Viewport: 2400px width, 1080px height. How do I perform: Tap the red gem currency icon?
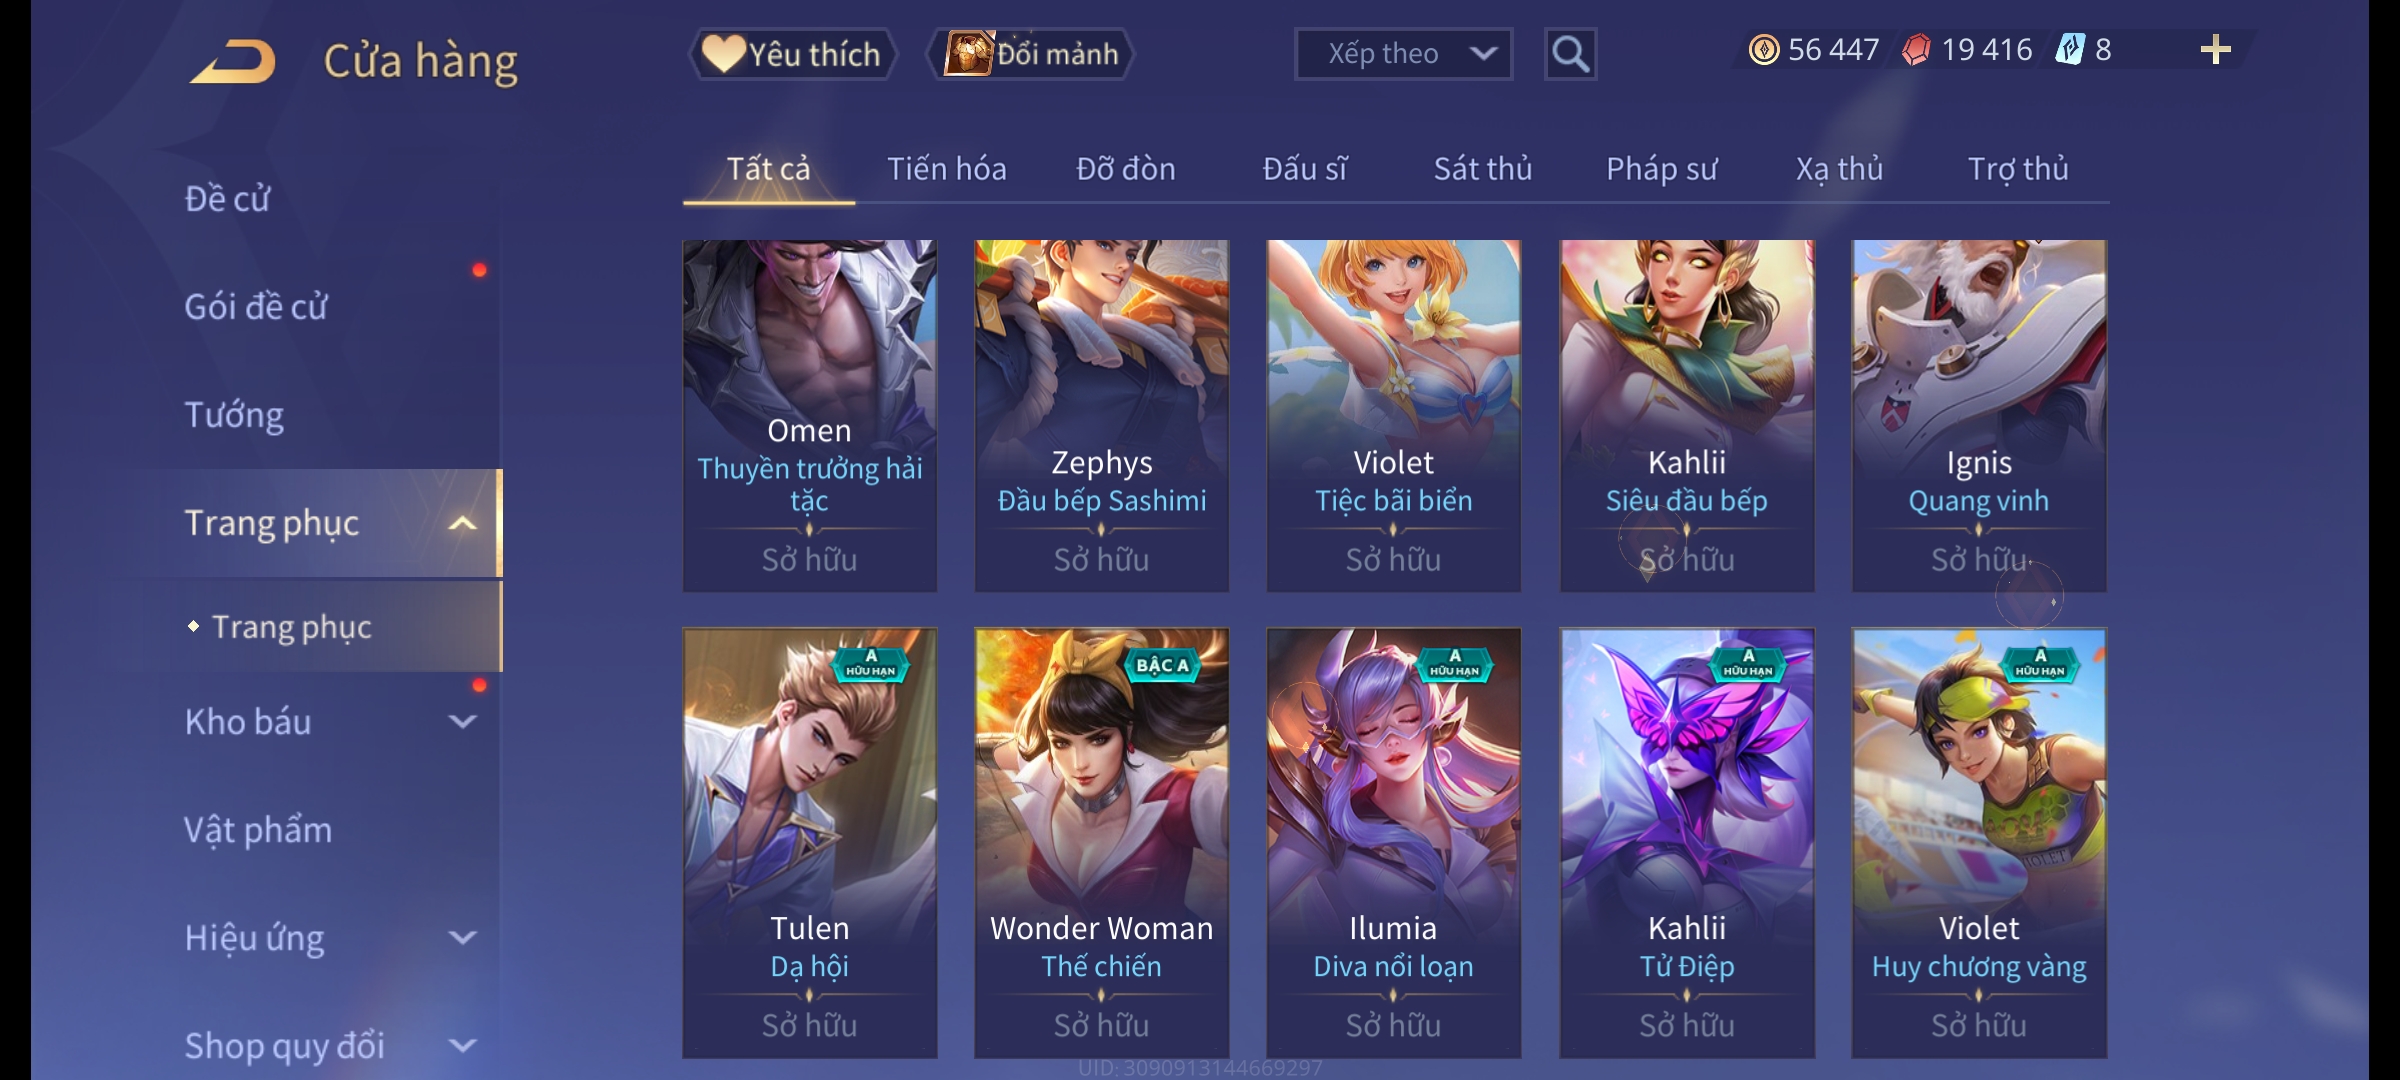[1916, 50]
